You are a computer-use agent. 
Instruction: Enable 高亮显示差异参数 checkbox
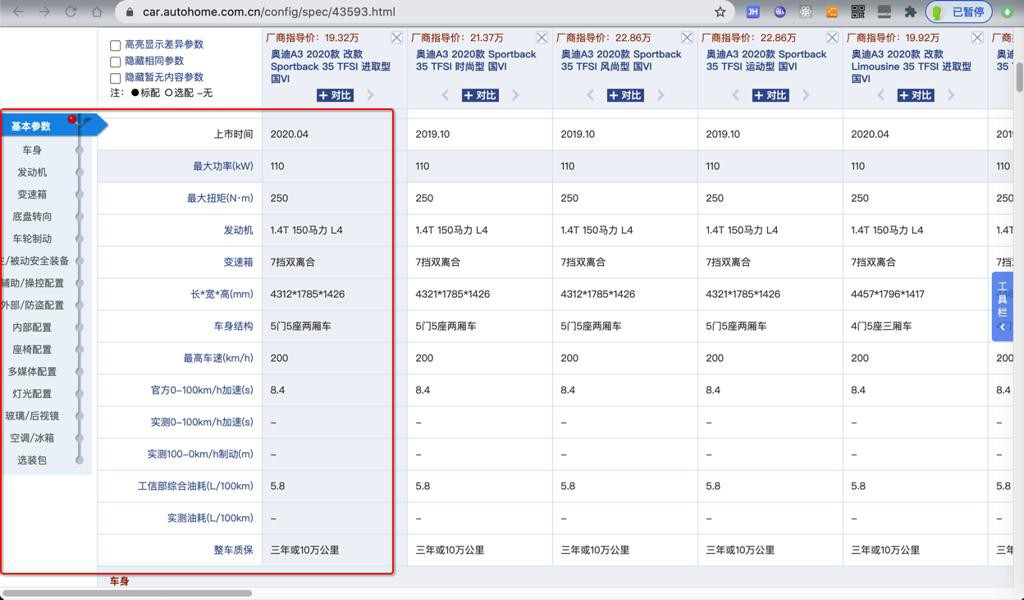tap(116, 45)
